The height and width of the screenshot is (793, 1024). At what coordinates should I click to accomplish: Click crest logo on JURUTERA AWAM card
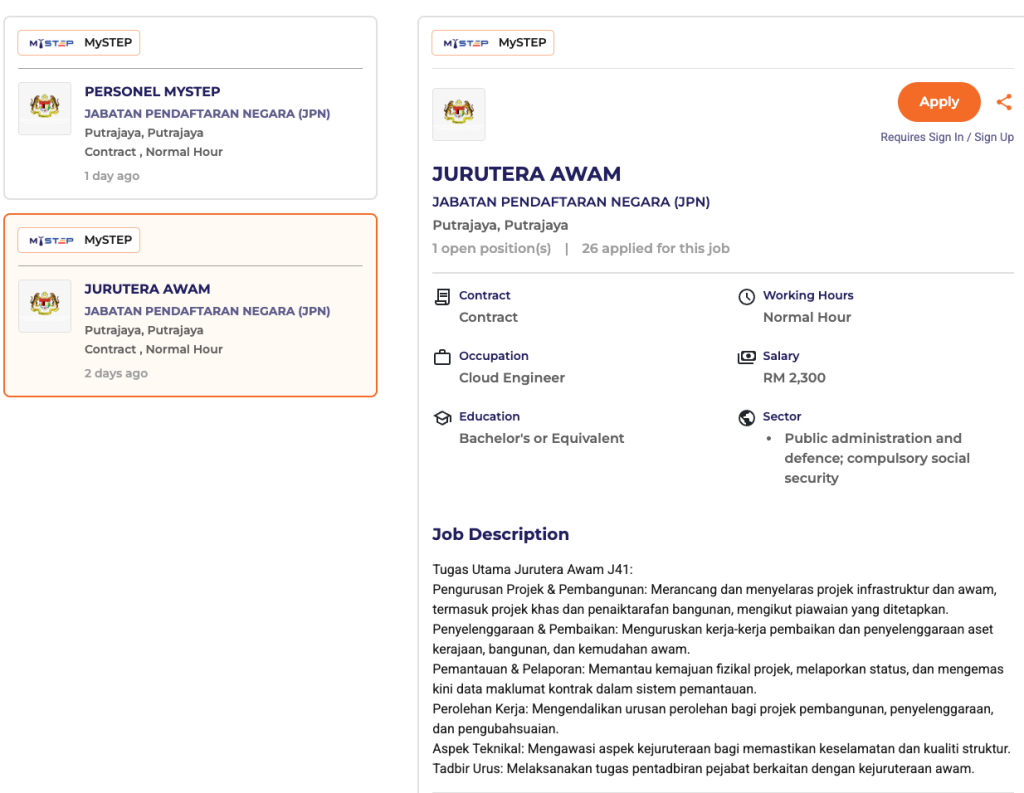point(45,306)
